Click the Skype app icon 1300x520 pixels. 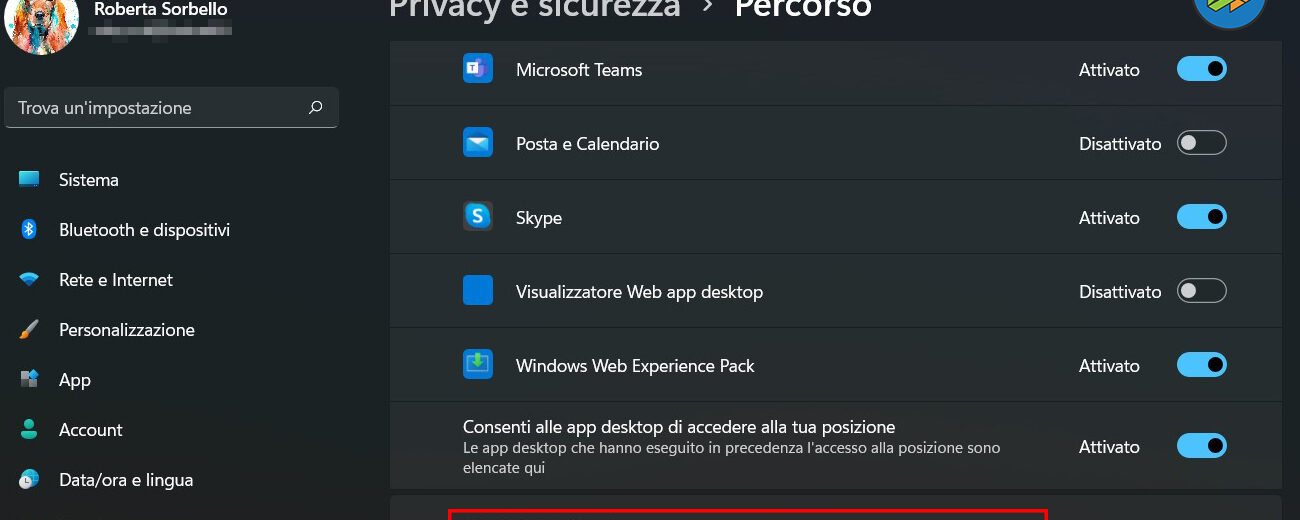tap(477, 217)
